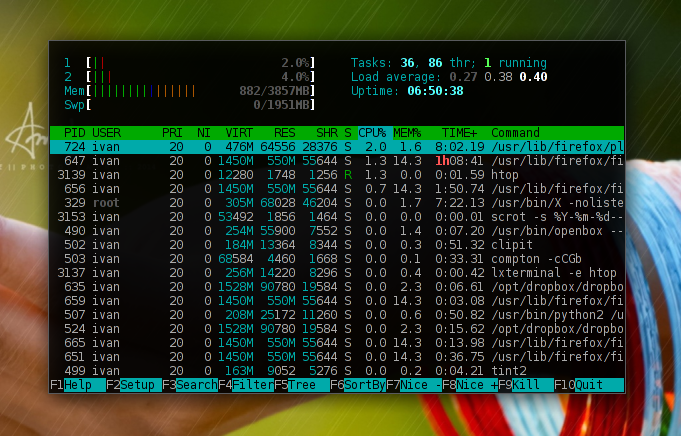Select firefox process row with PID 651
This screenshot has width=681, height=436.
[337, 357]
